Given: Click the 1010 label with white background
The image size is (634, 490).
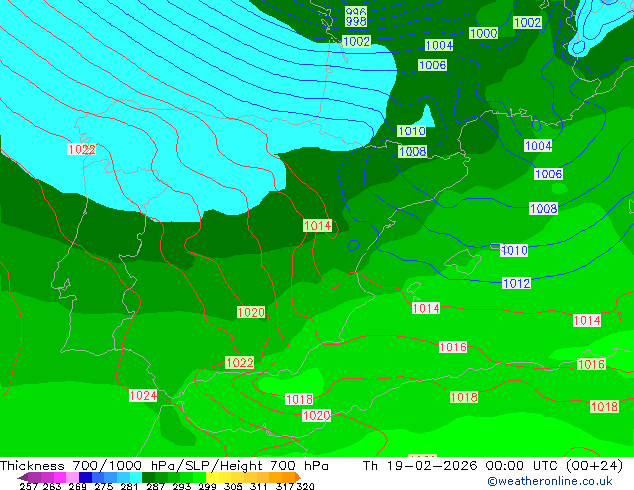Looking at the screenshot, I should 514,250.
